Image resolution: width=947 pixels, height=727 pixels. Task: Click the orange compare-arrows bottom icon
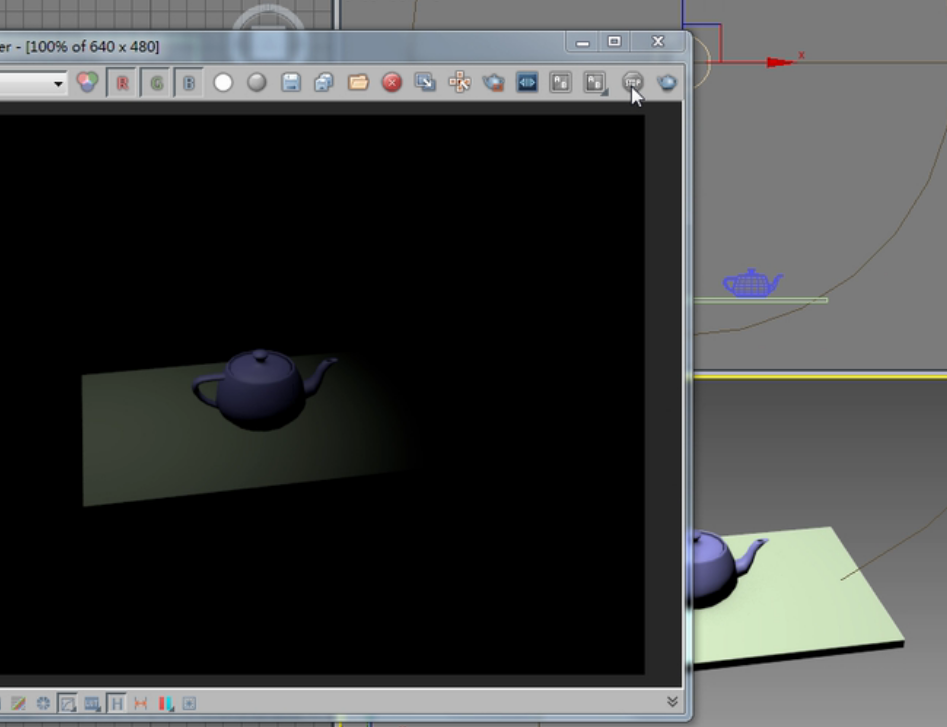[141, 703]
